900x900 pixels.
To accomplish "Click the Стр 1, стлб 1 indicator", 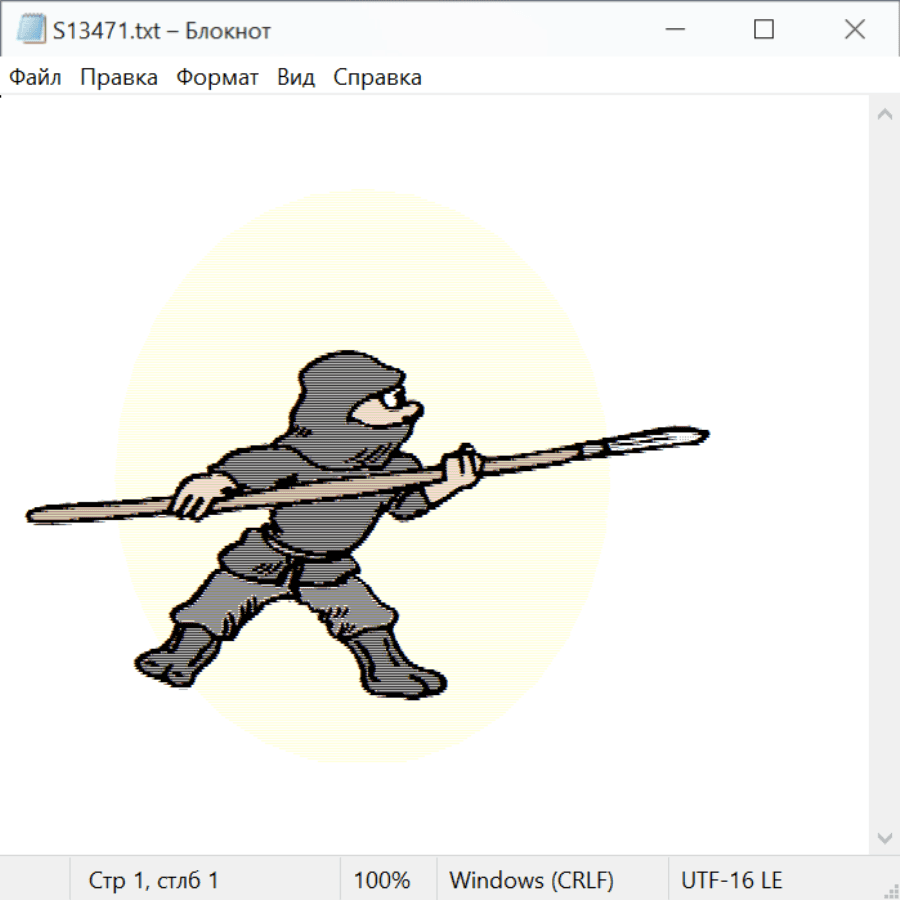I will [154, 881].
